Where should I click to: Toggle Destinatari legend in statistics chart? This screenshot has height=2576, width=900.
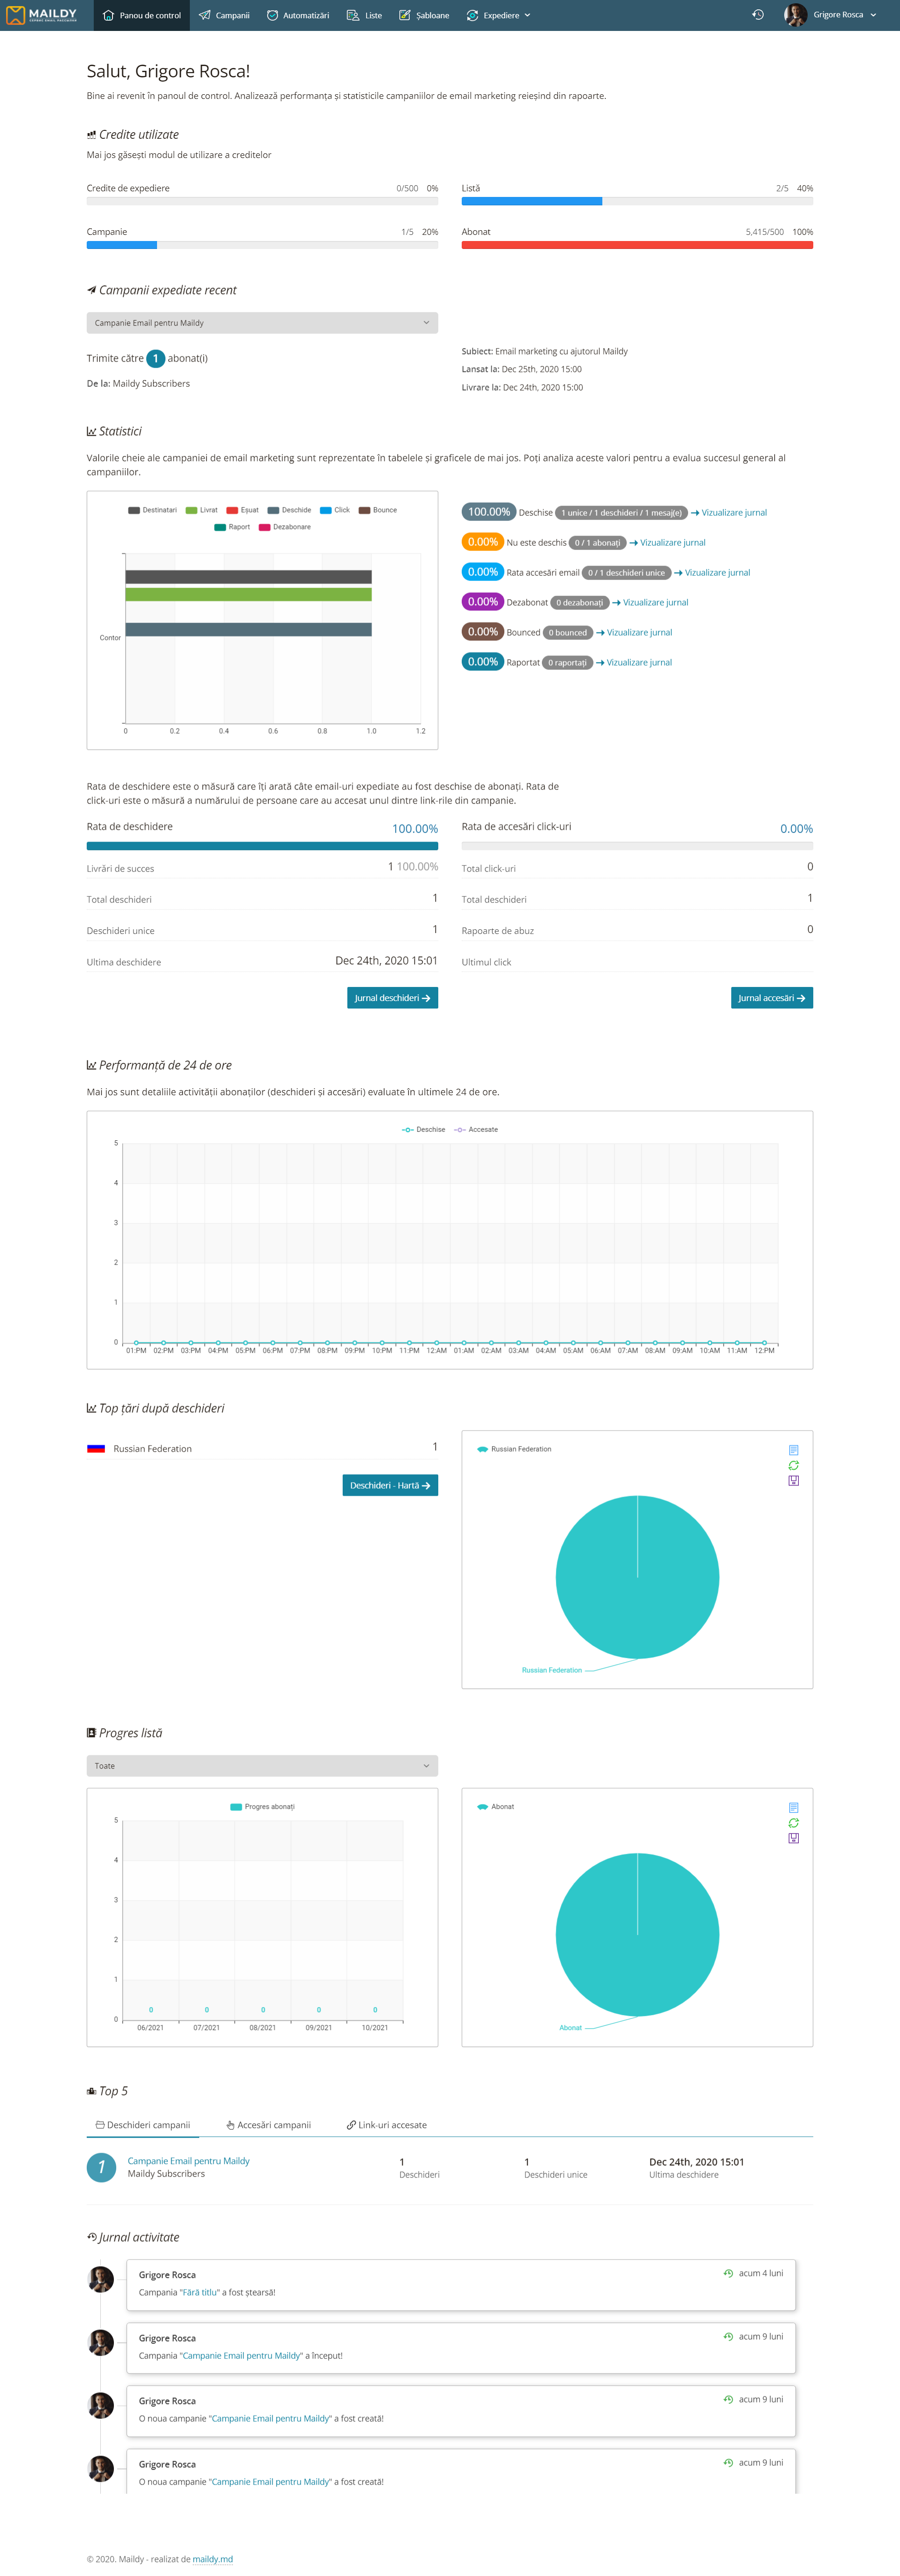(152, 510)
